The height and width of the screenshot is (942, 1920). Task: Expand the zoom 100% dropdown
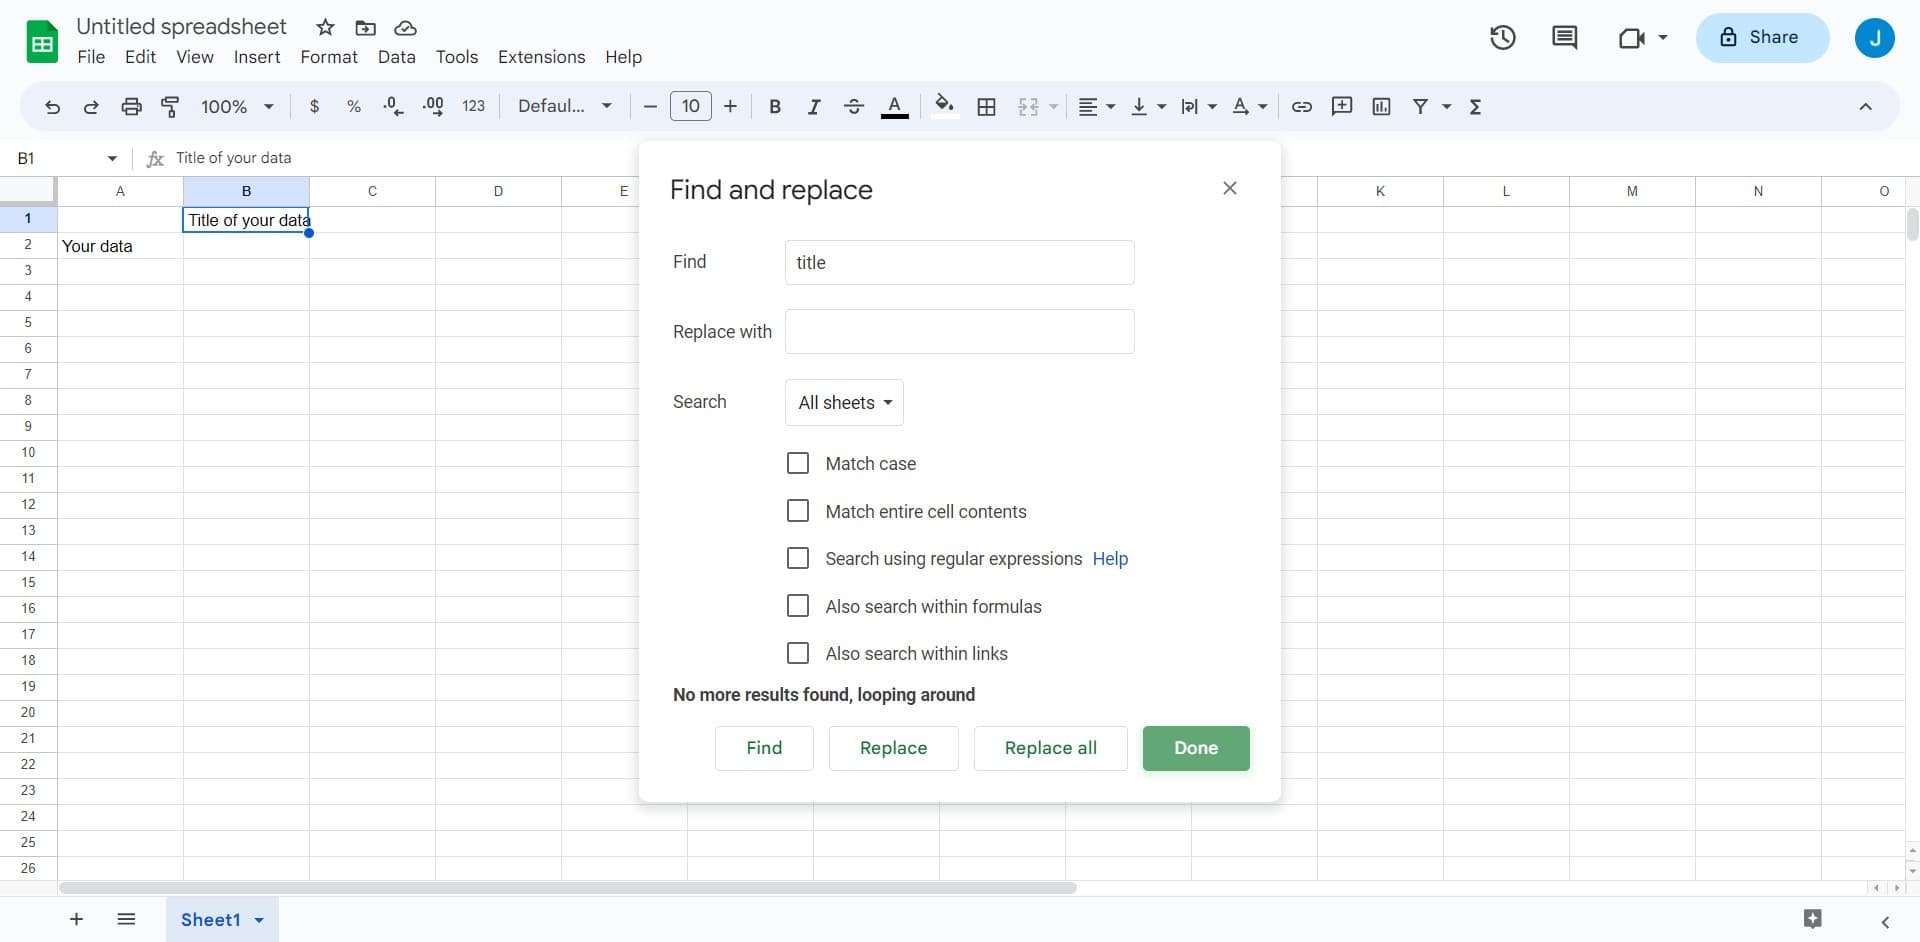(x=237, y=107)
